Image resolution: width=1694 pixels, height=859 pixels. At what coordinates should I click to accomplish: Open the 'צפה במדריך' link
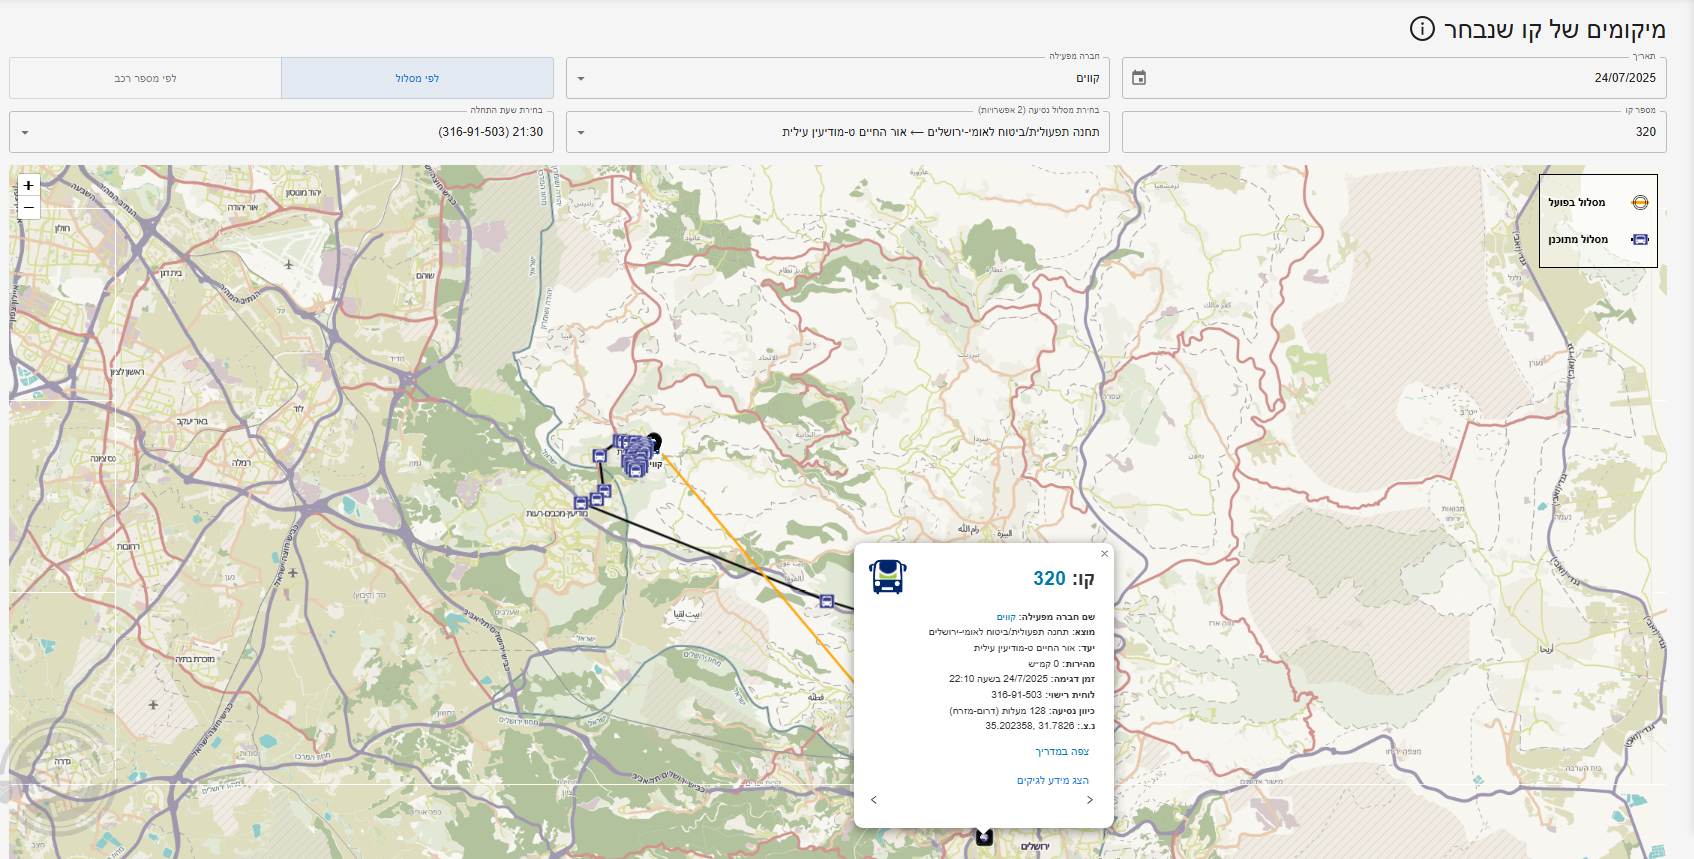pos(1062,752)
